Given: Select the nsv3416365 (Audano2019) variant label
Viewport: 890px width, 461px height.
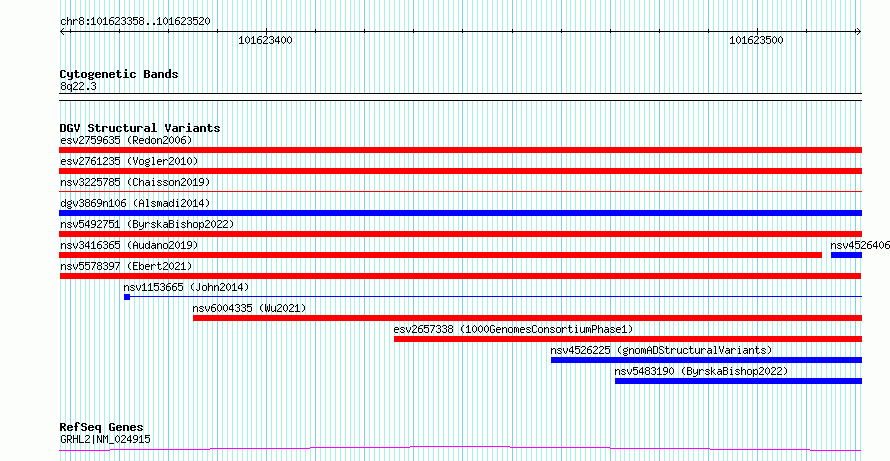Looking at the screenshot, I should 129,245.
